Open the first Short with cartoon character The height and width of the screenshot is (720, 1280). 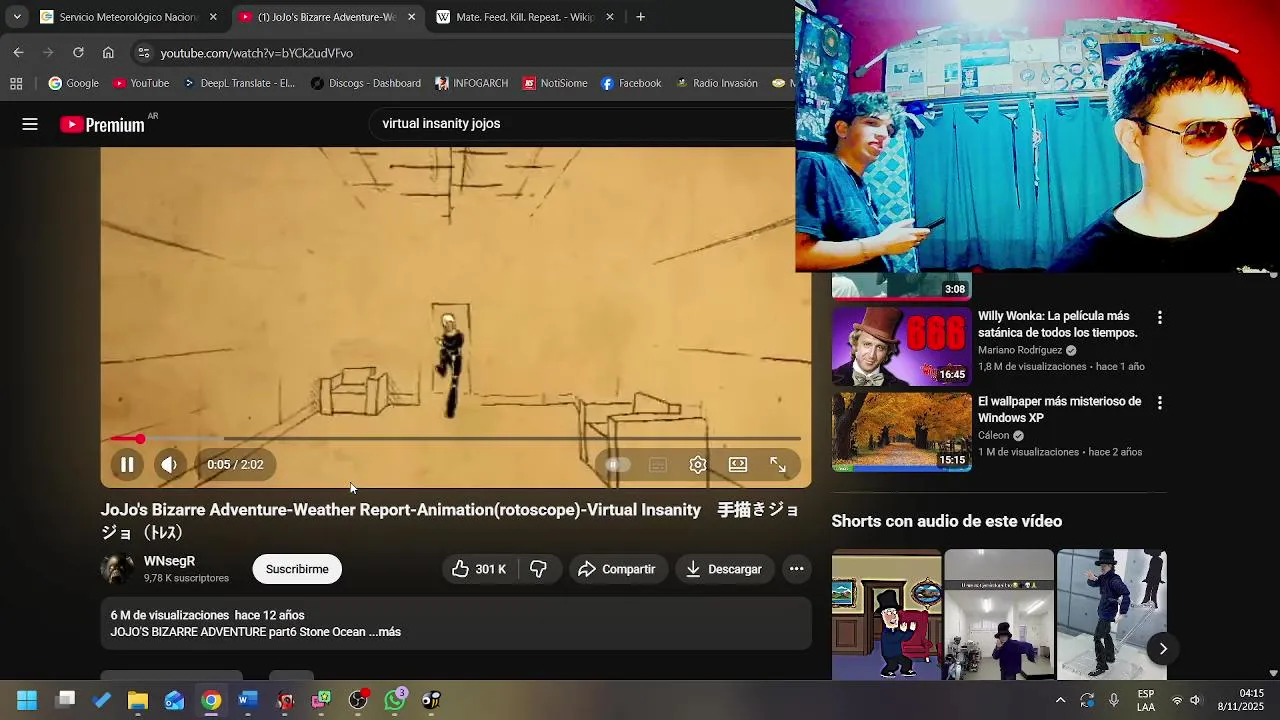pos(886,614)
